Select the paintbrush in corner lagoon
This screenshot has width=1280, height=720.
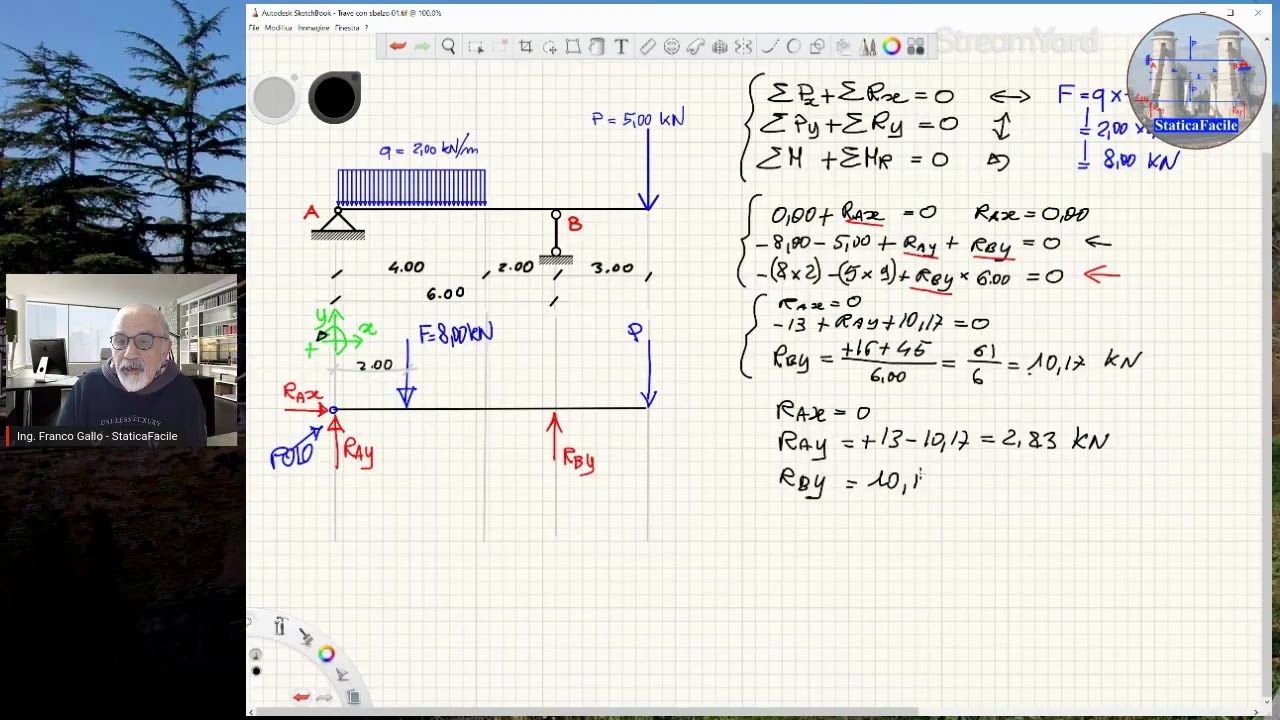tap(305, 637)
